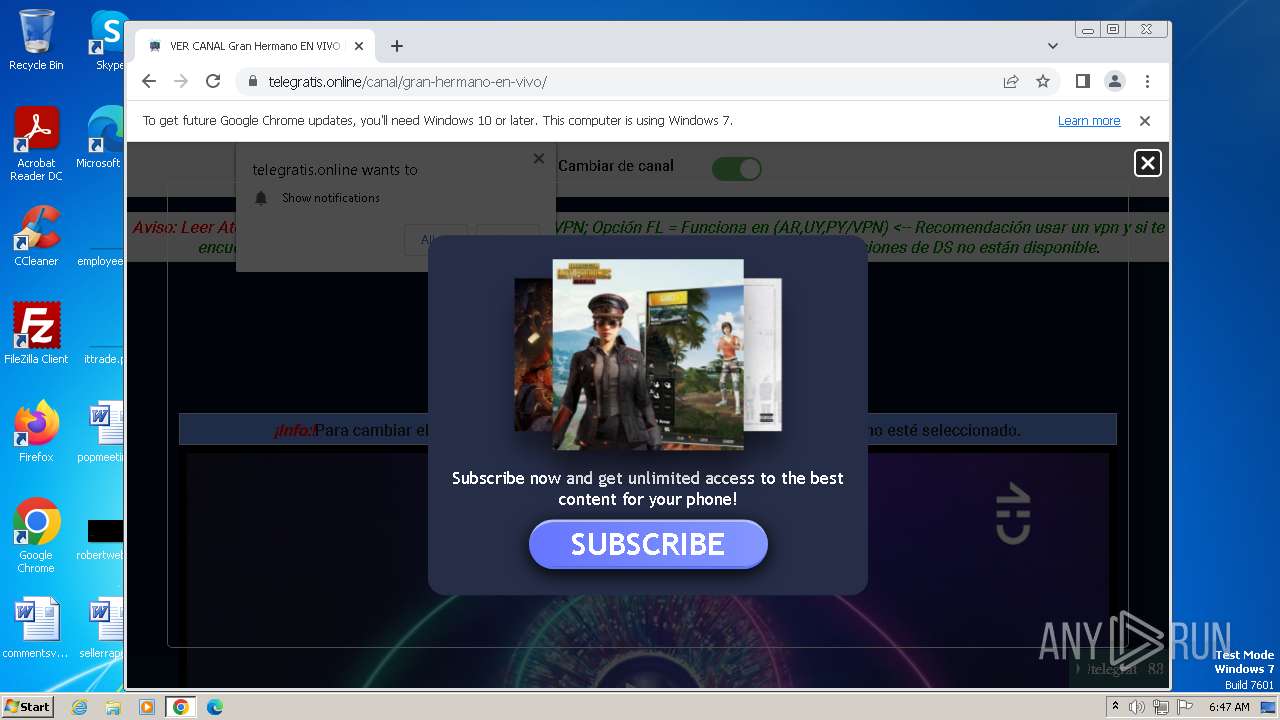Open Microsoft Edge from the taskbar

[214, 707]
